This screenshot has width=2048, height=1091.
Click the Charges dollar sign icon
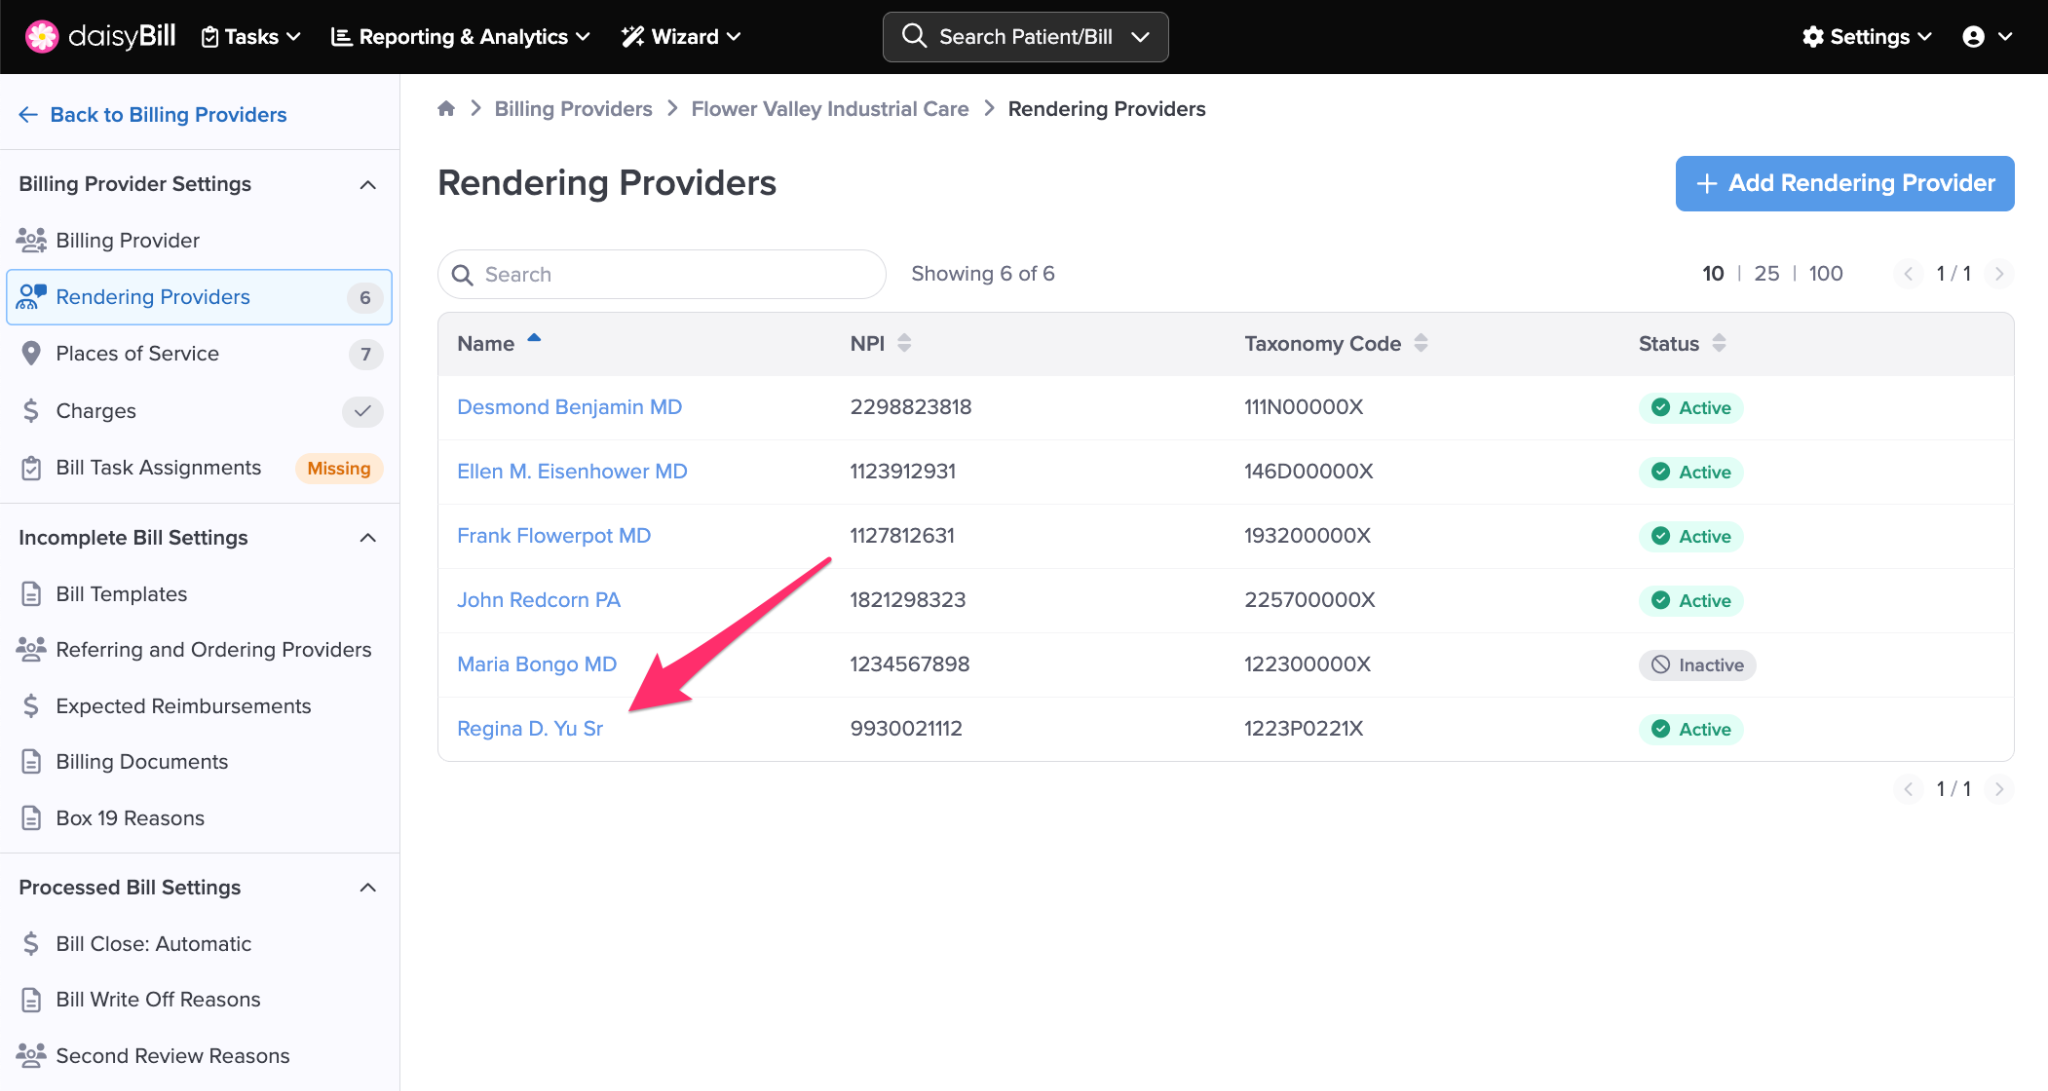(x=31, y=410)
